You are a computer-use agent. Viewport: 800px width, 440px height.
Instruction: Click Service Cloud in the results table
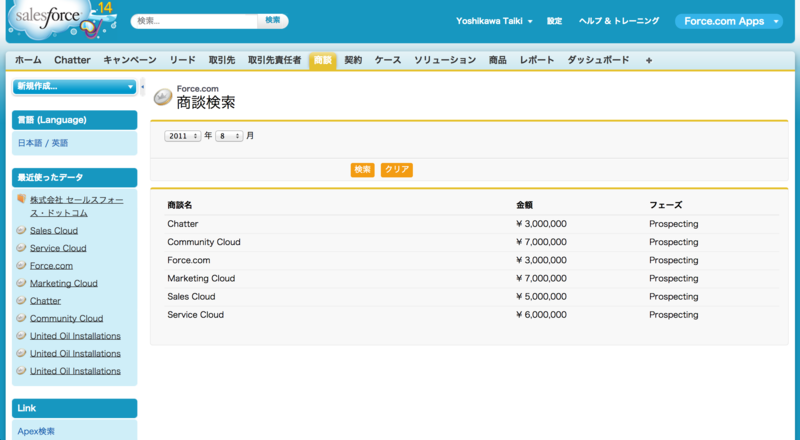point(195,315)
